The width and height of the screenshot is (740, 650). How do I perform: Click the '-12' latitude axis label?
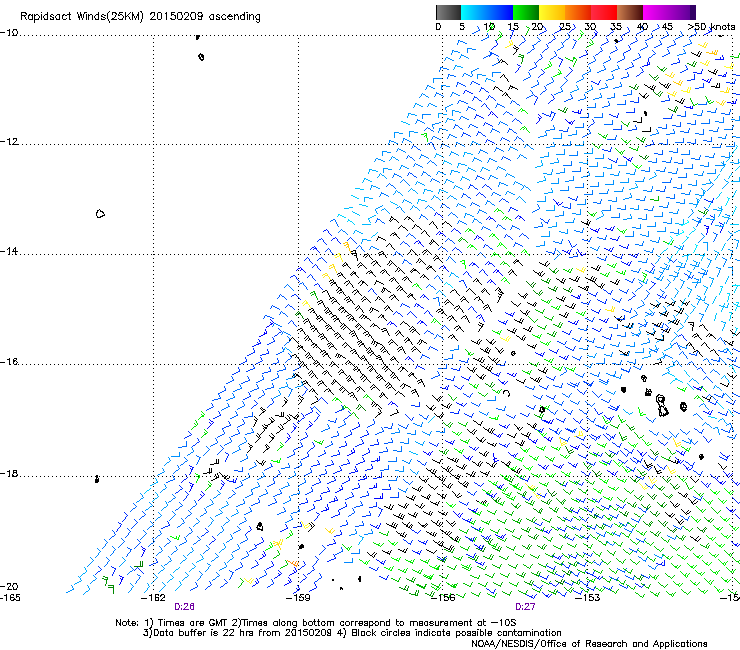click(x=9, y=142)
